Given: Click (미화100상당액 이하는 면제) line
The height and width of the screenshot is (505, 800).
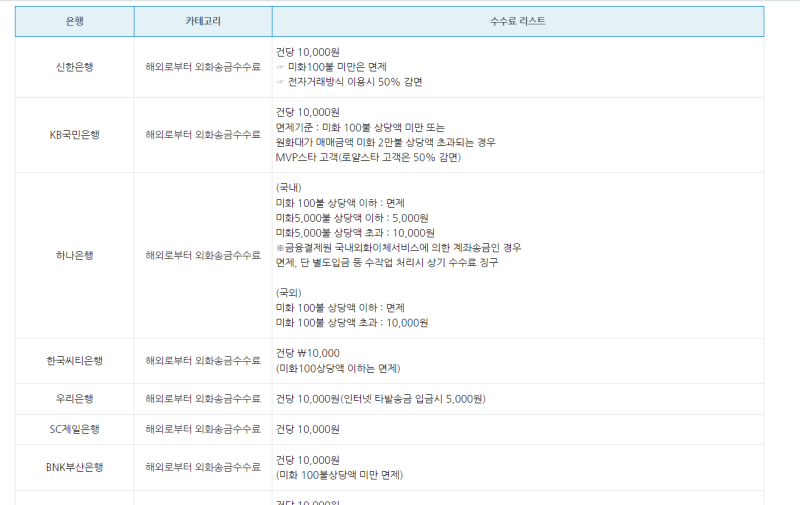Looking at the screenshot, I should (x=338, y=368).
